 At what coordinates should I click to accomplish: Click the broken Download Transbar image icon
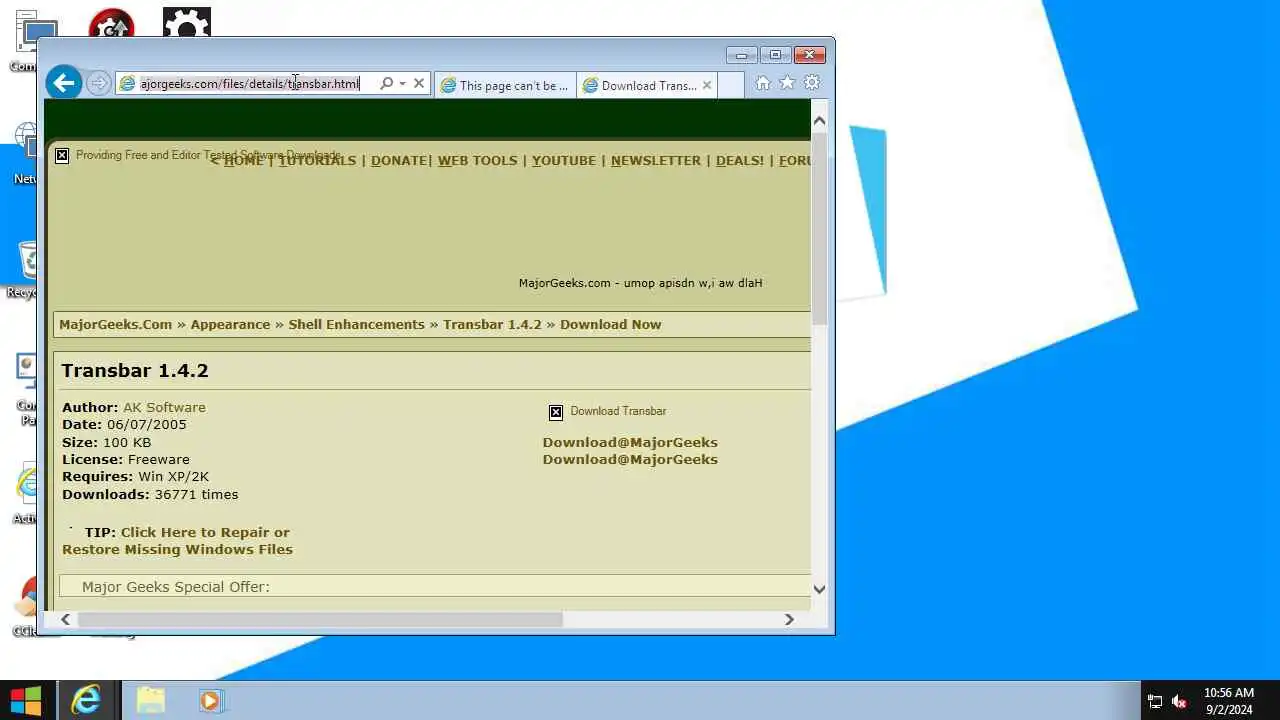tap(556, 412)
